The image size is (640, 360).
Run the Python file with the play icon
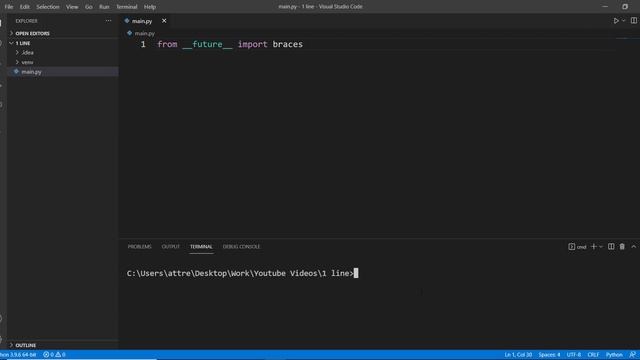pyautogui.click(x=616, y=21)
